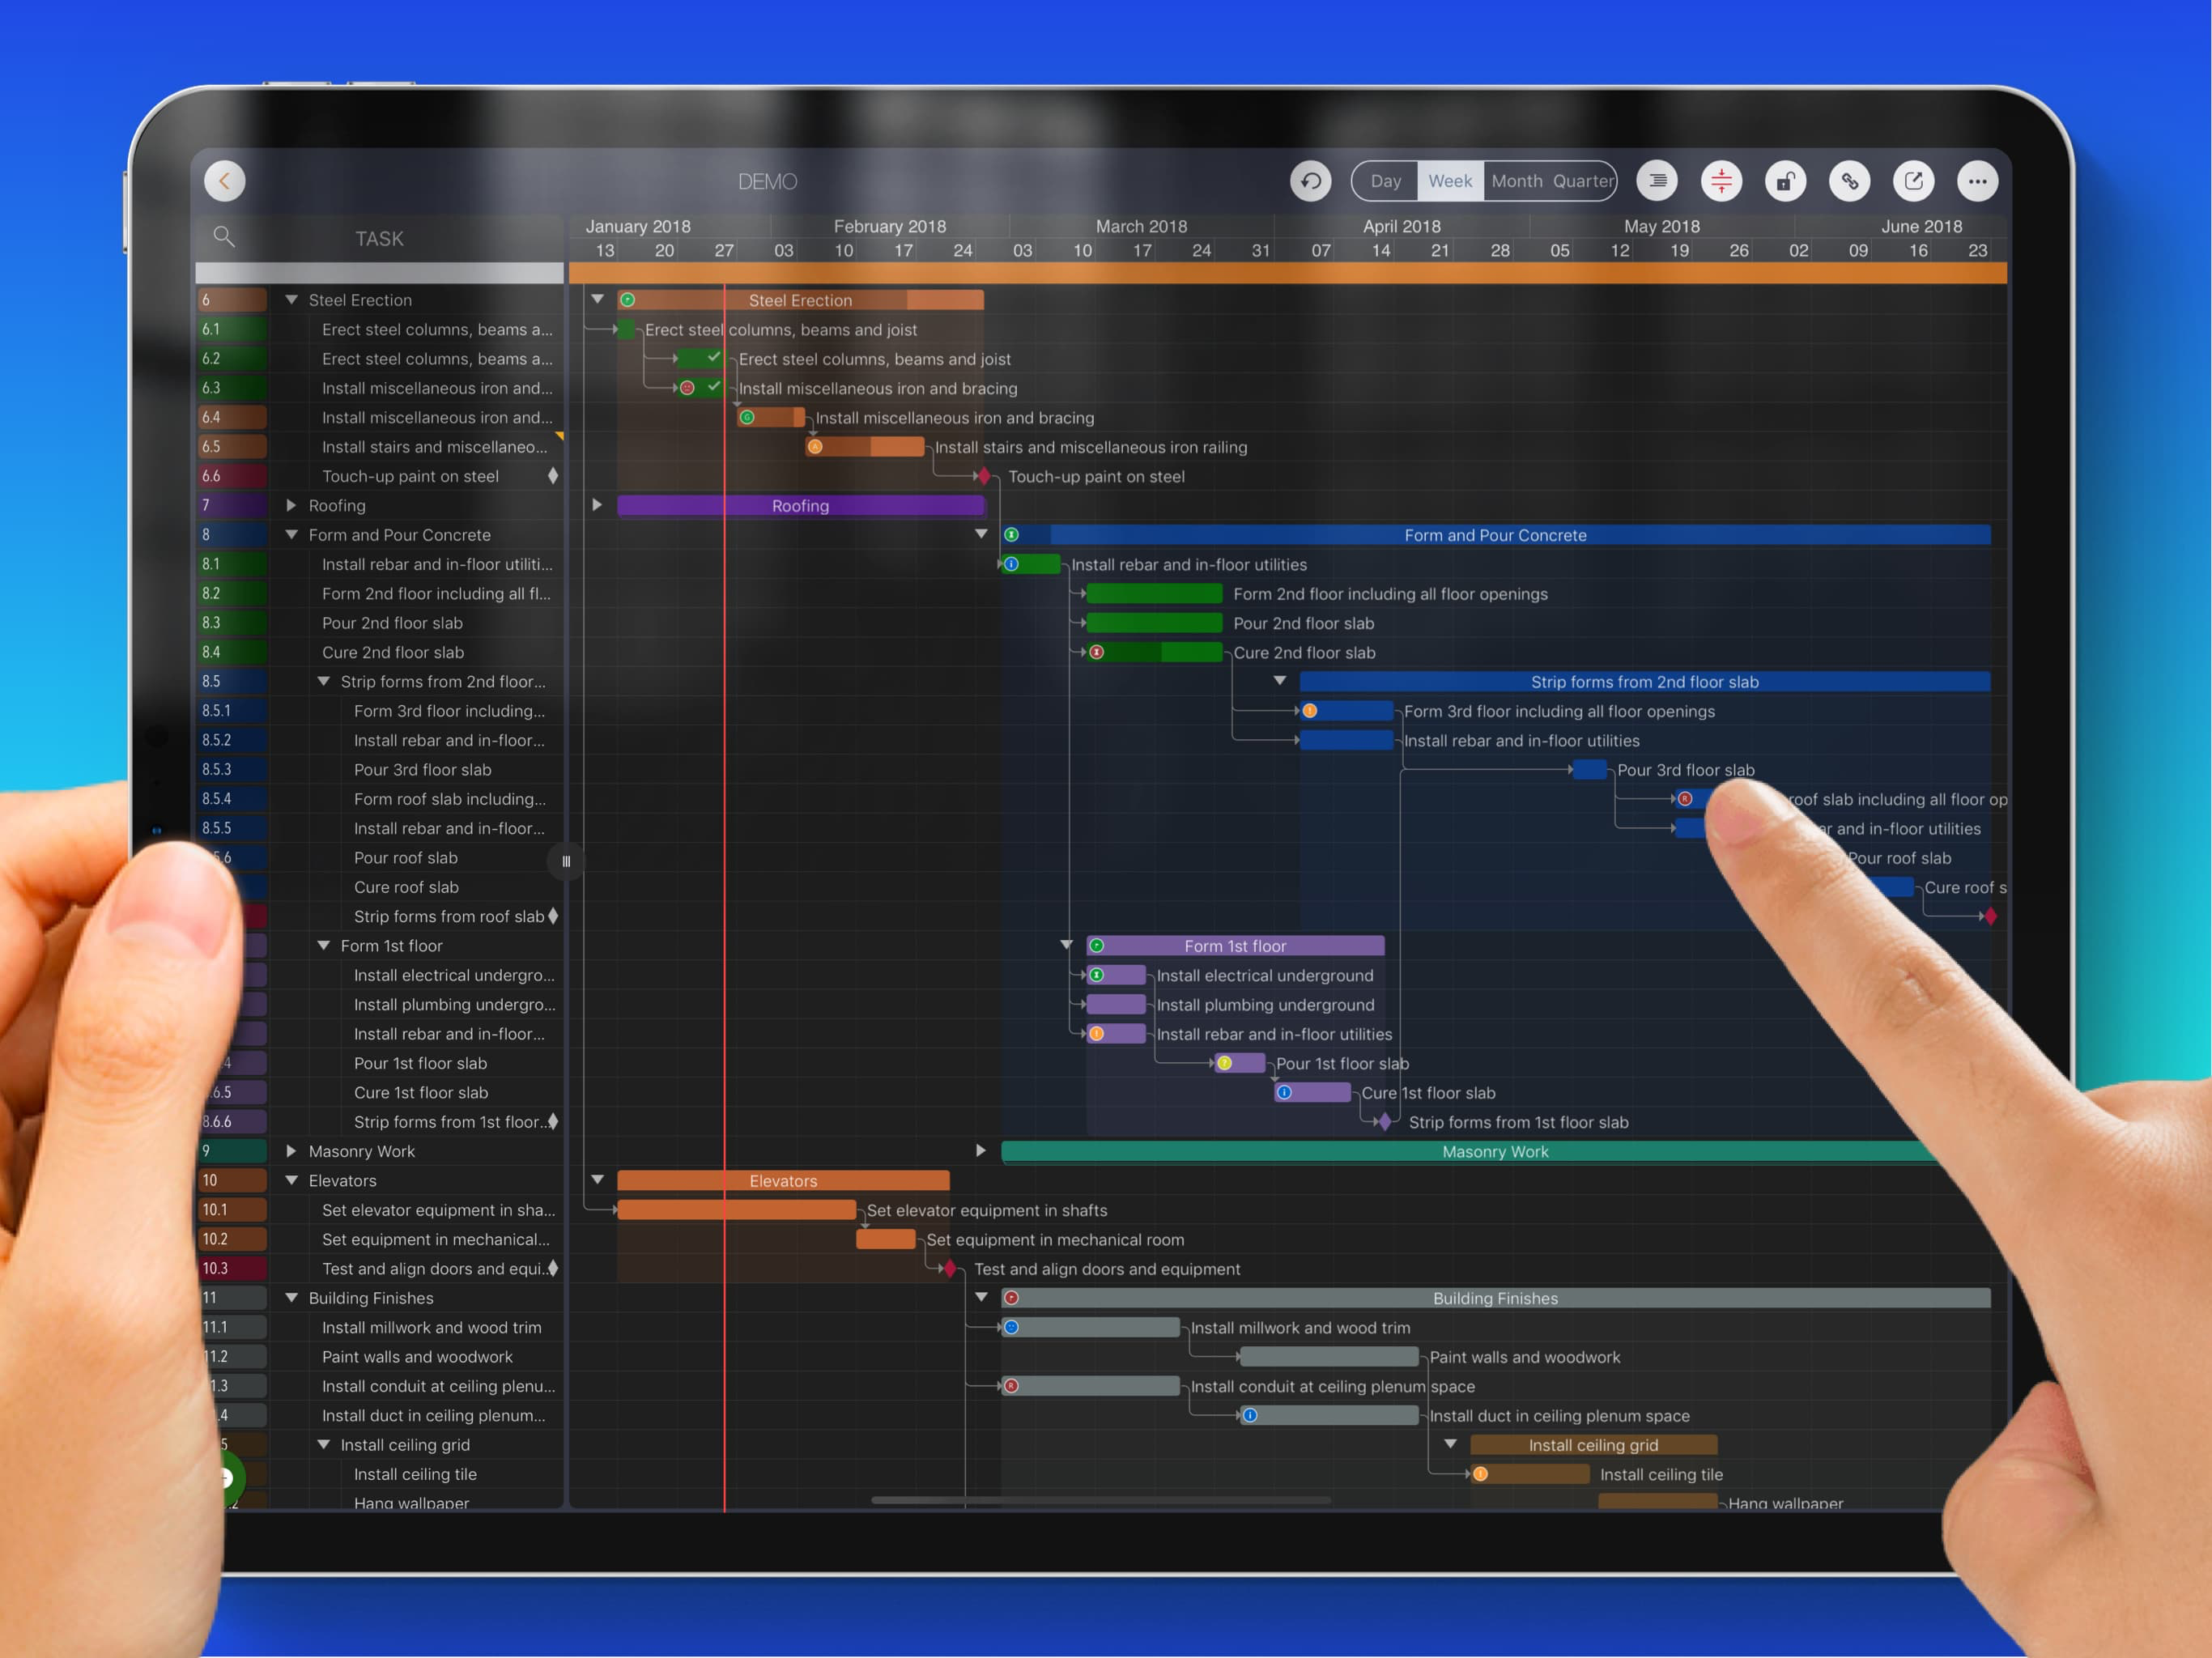Click the undo circular arrow icon
Image resolution: width=2212 pixels, height=1658 pixels.
[1310, 181]
